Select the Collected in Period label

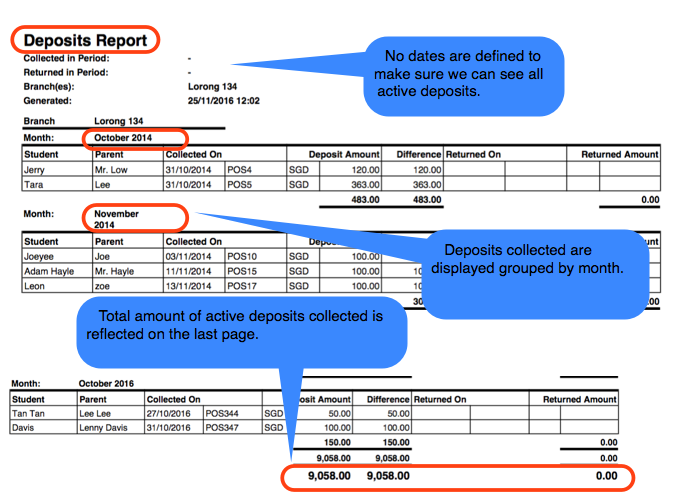coord(67,58)
